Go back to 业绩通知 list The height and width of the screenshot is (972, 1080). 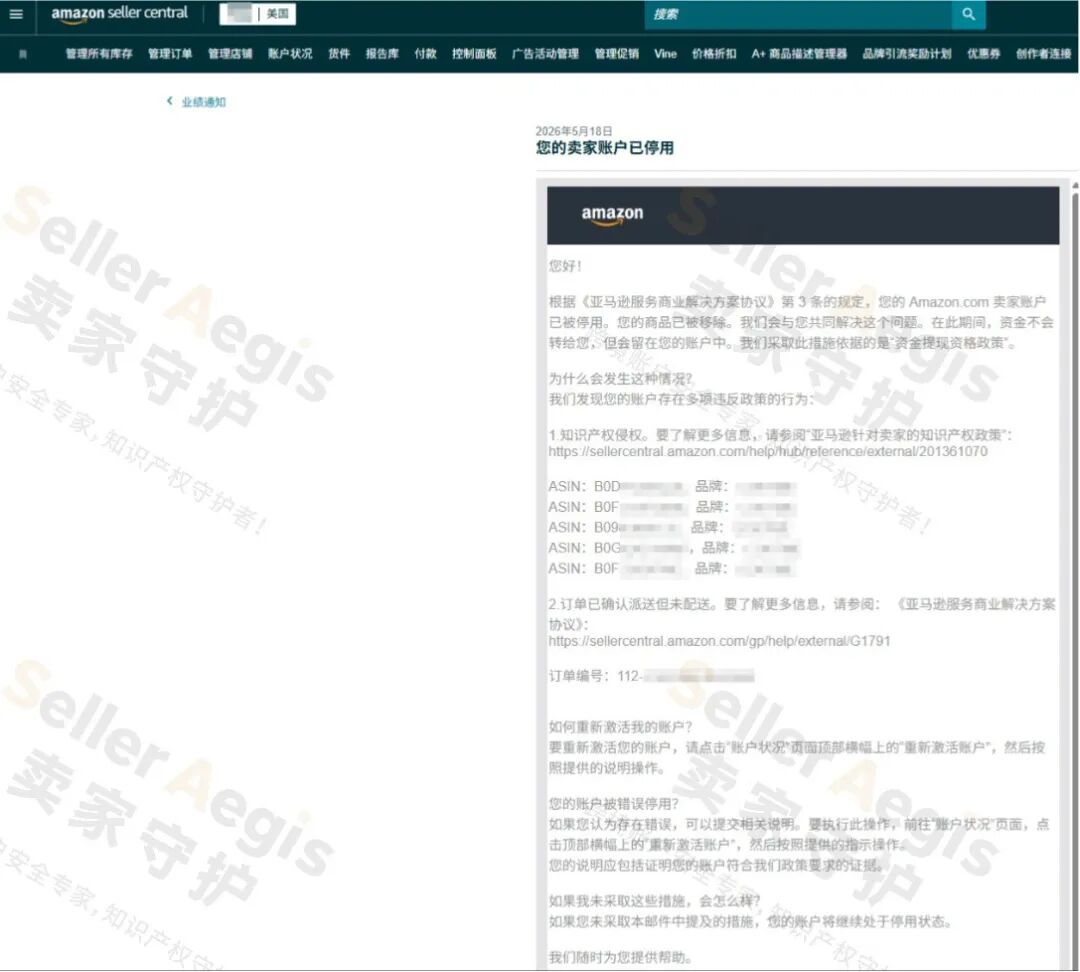click(x=204, y=102)
